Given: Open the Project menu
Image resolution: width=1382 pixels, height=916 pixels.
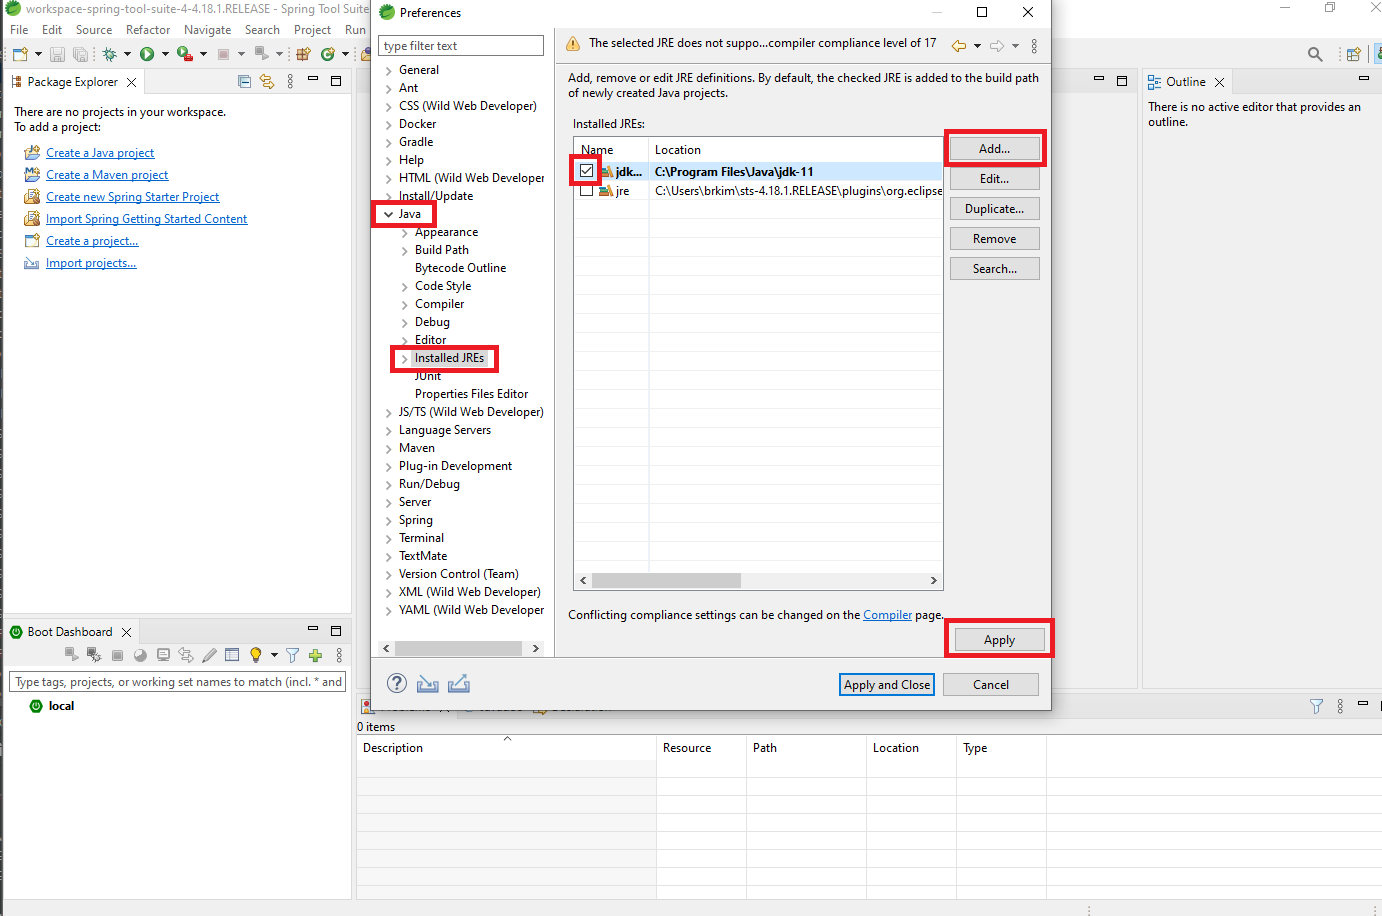Looking at the screenshot, I should pos(312,30).
